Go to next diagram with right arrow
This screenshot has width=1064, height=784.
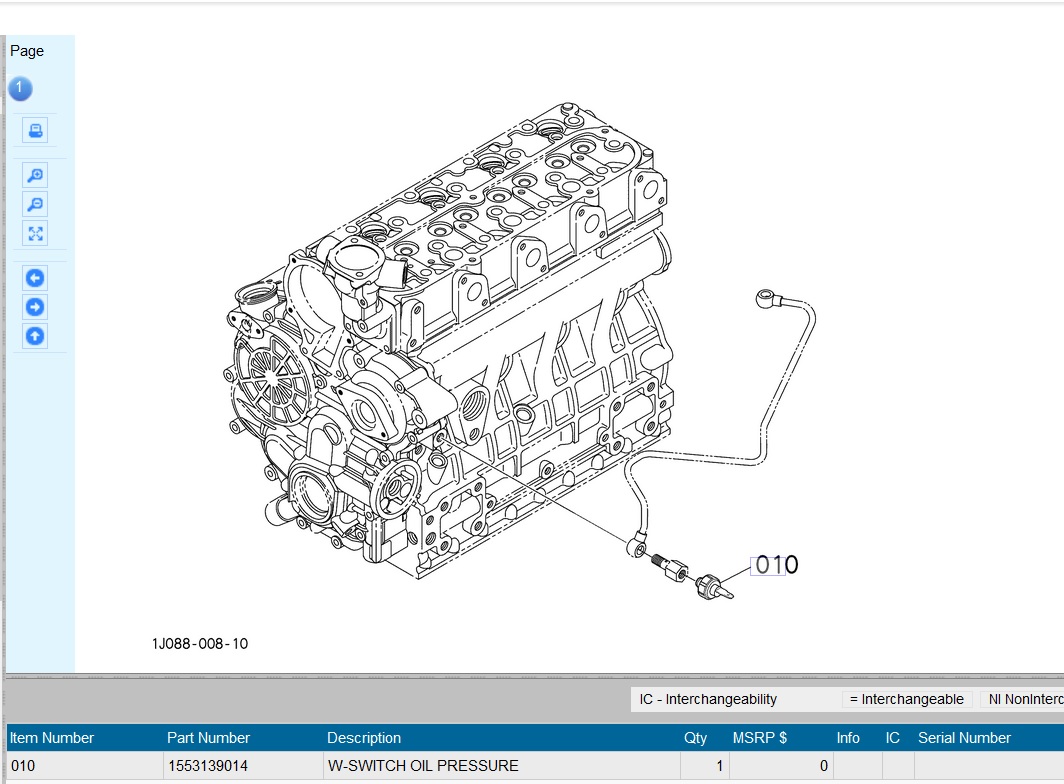(35, 307)
